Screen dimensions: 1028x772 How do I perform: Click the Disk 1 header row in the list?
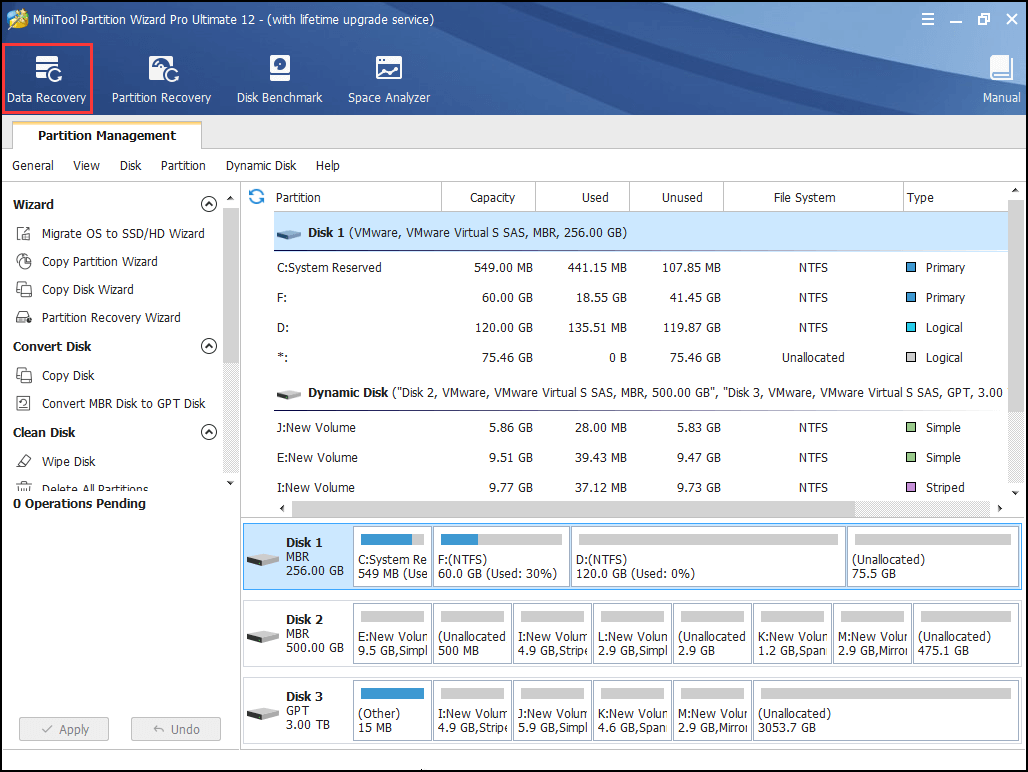coord(641,233)
